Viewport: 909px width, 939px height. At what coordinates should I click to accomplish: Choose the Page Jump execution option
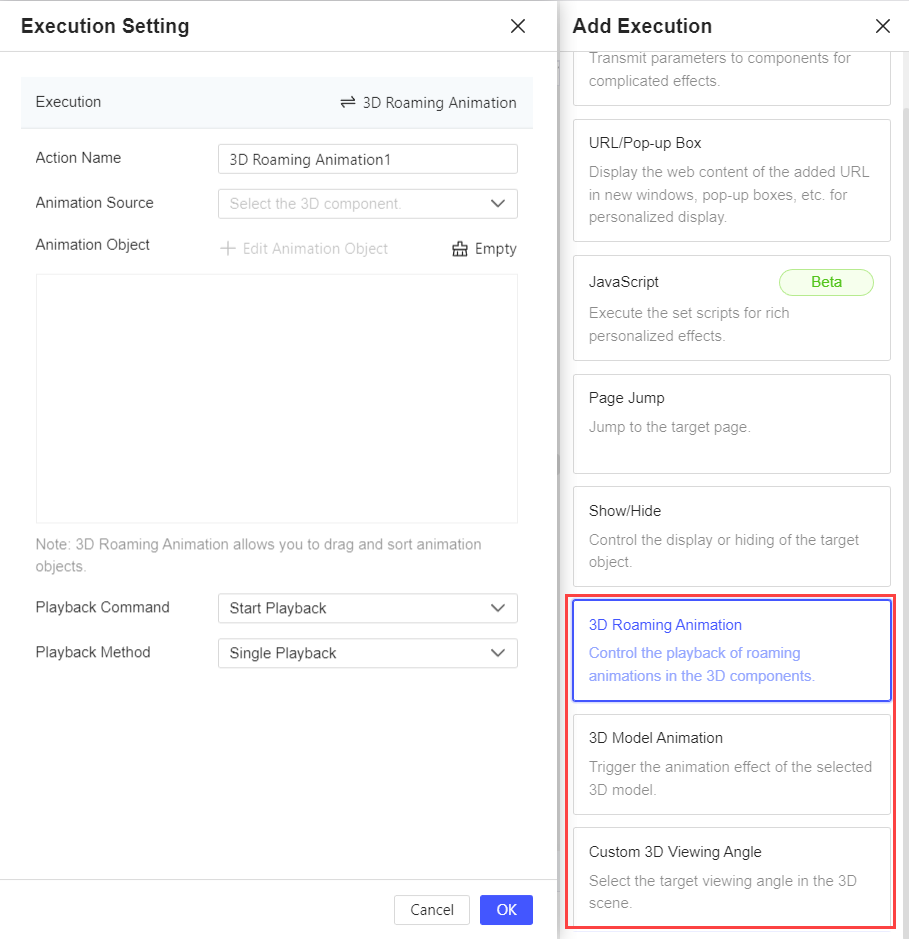731,423
